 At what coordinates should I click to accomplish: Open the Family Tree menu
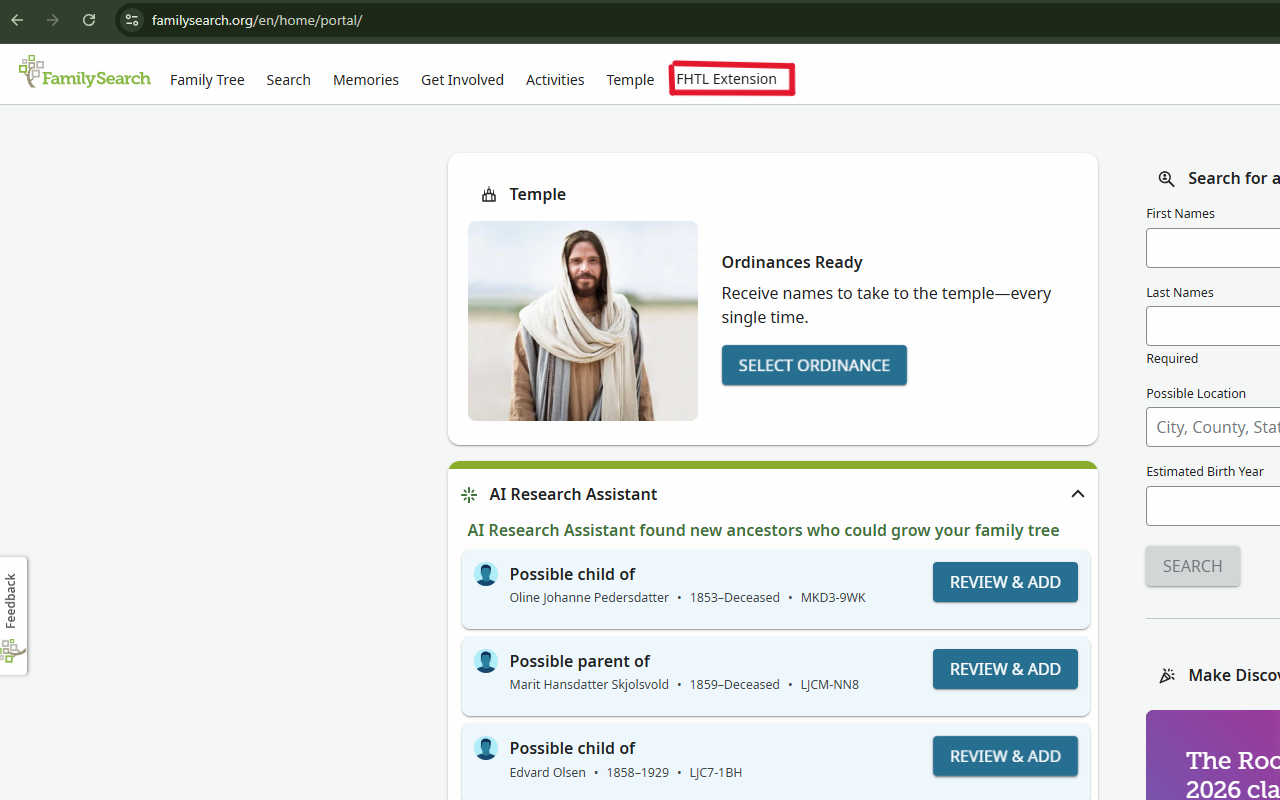207,80
